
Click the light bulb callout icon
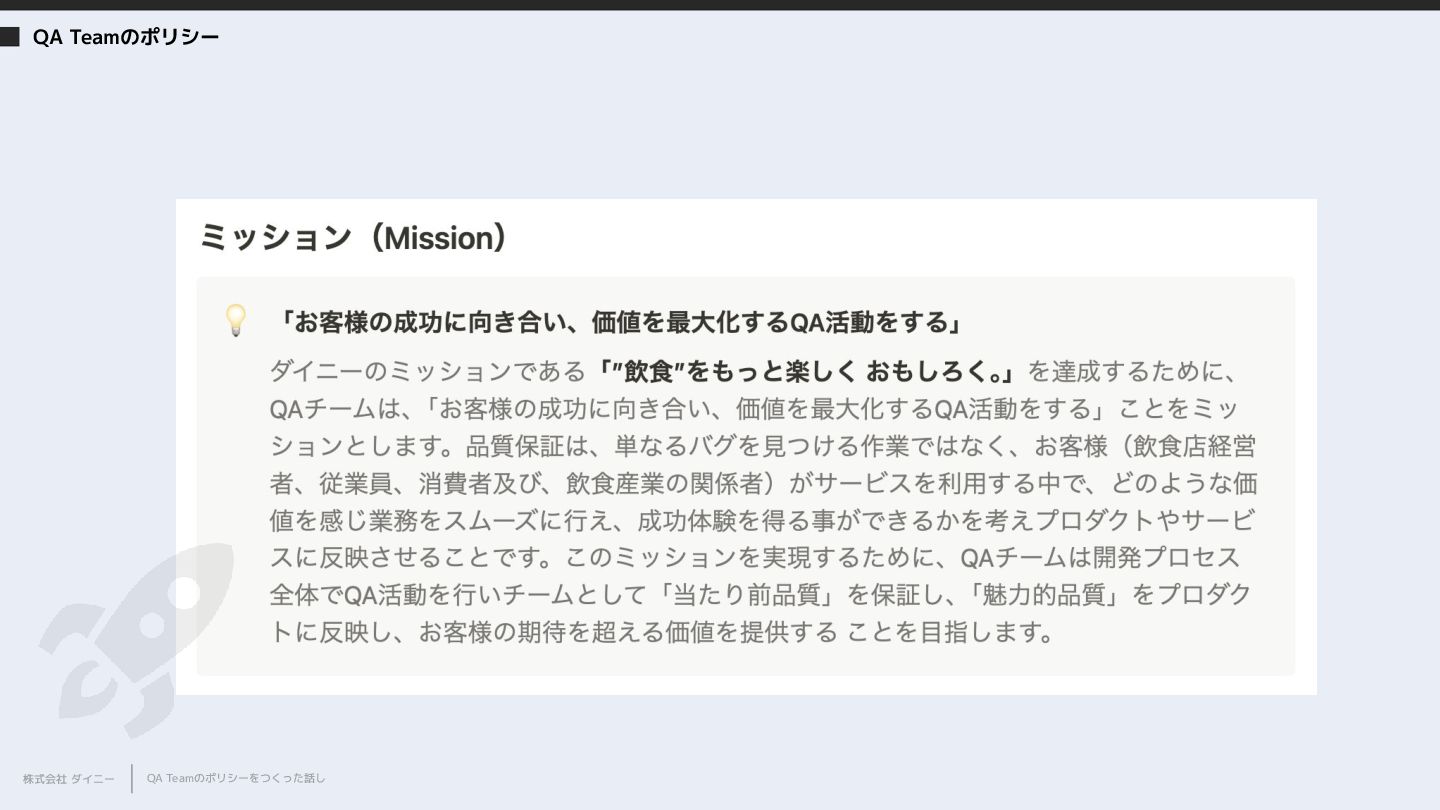click(236, 321)
